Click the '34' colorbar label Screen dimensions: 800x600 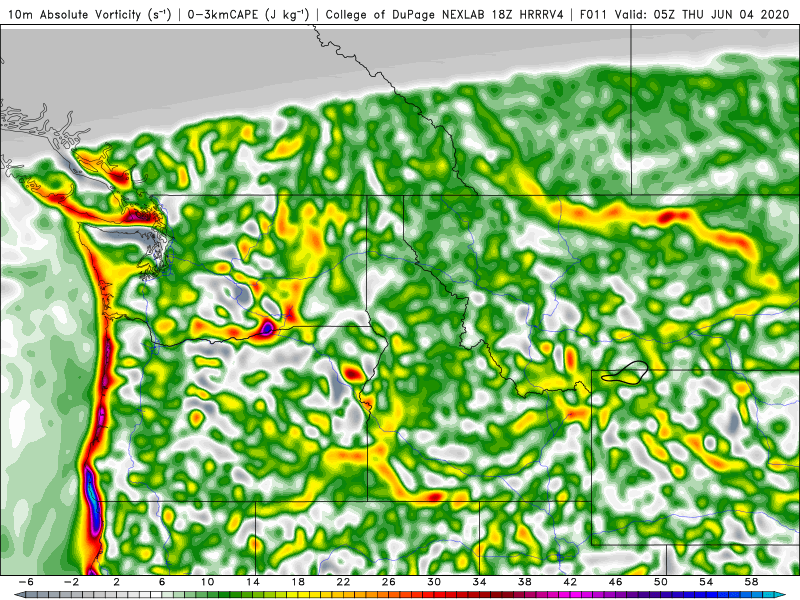click(479, 582)
